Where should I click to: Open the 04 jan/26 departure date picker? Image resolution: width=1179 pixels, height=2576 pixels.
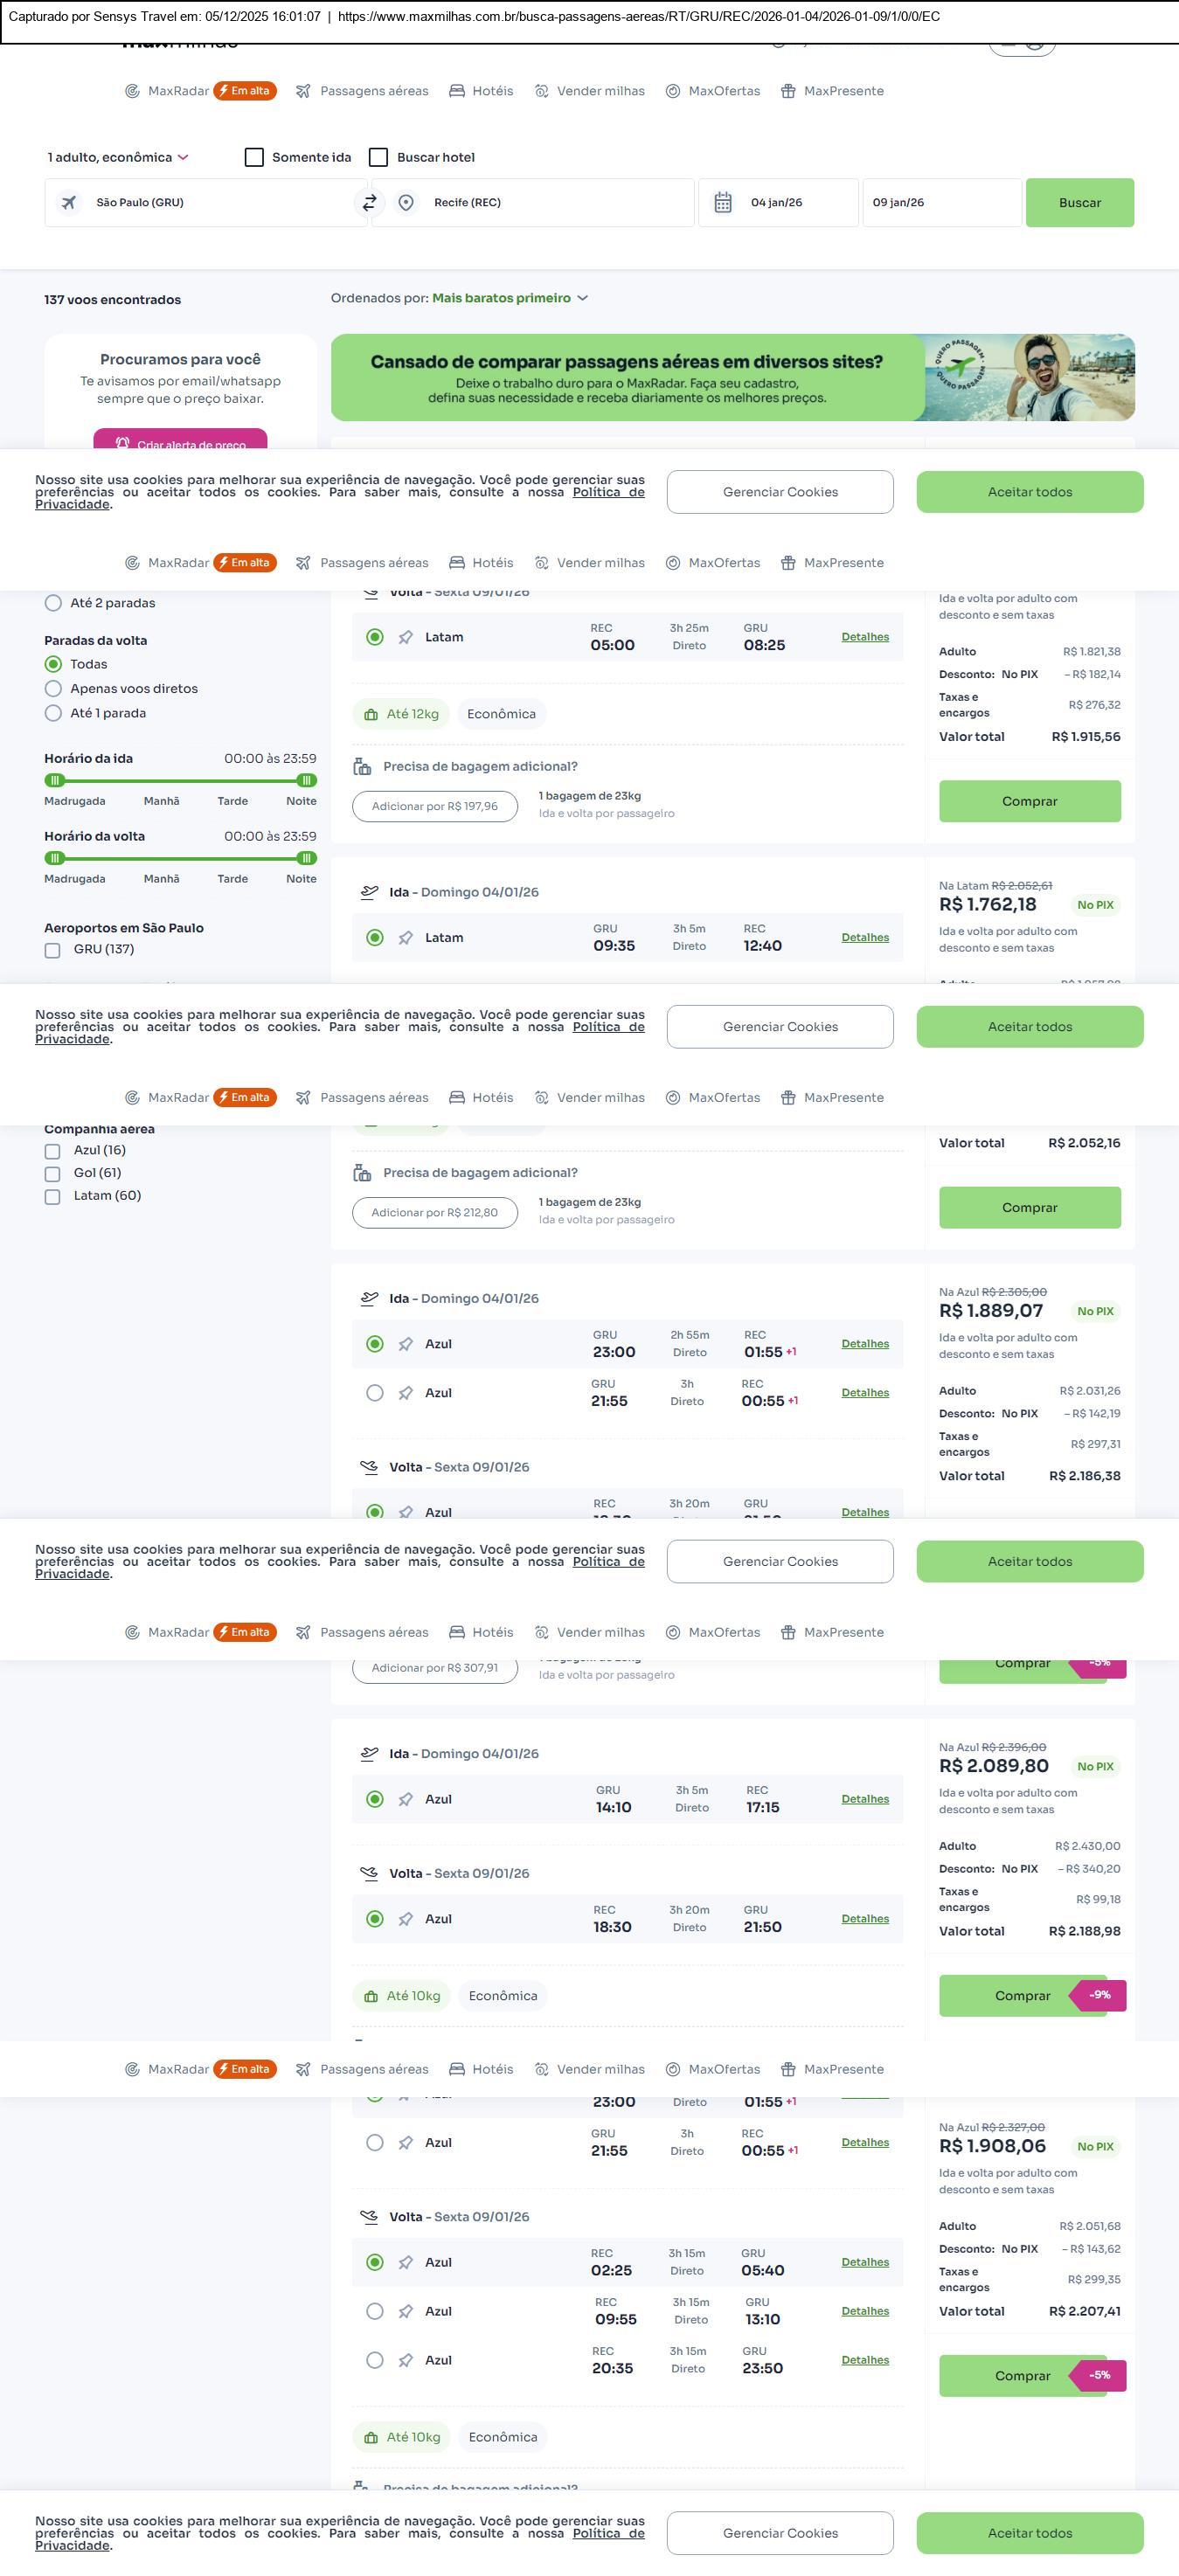pyautogui.click(x=777, y=203)
